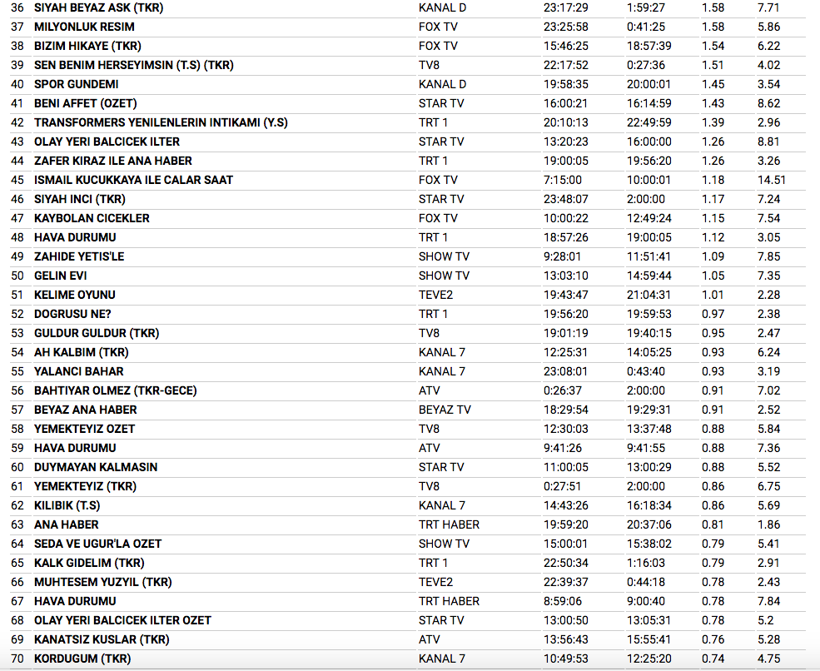The height and width of the screenshot is (671, 820).
Task: Click the KELIME OYUNU program title
Action: click(x=75, y=295)
